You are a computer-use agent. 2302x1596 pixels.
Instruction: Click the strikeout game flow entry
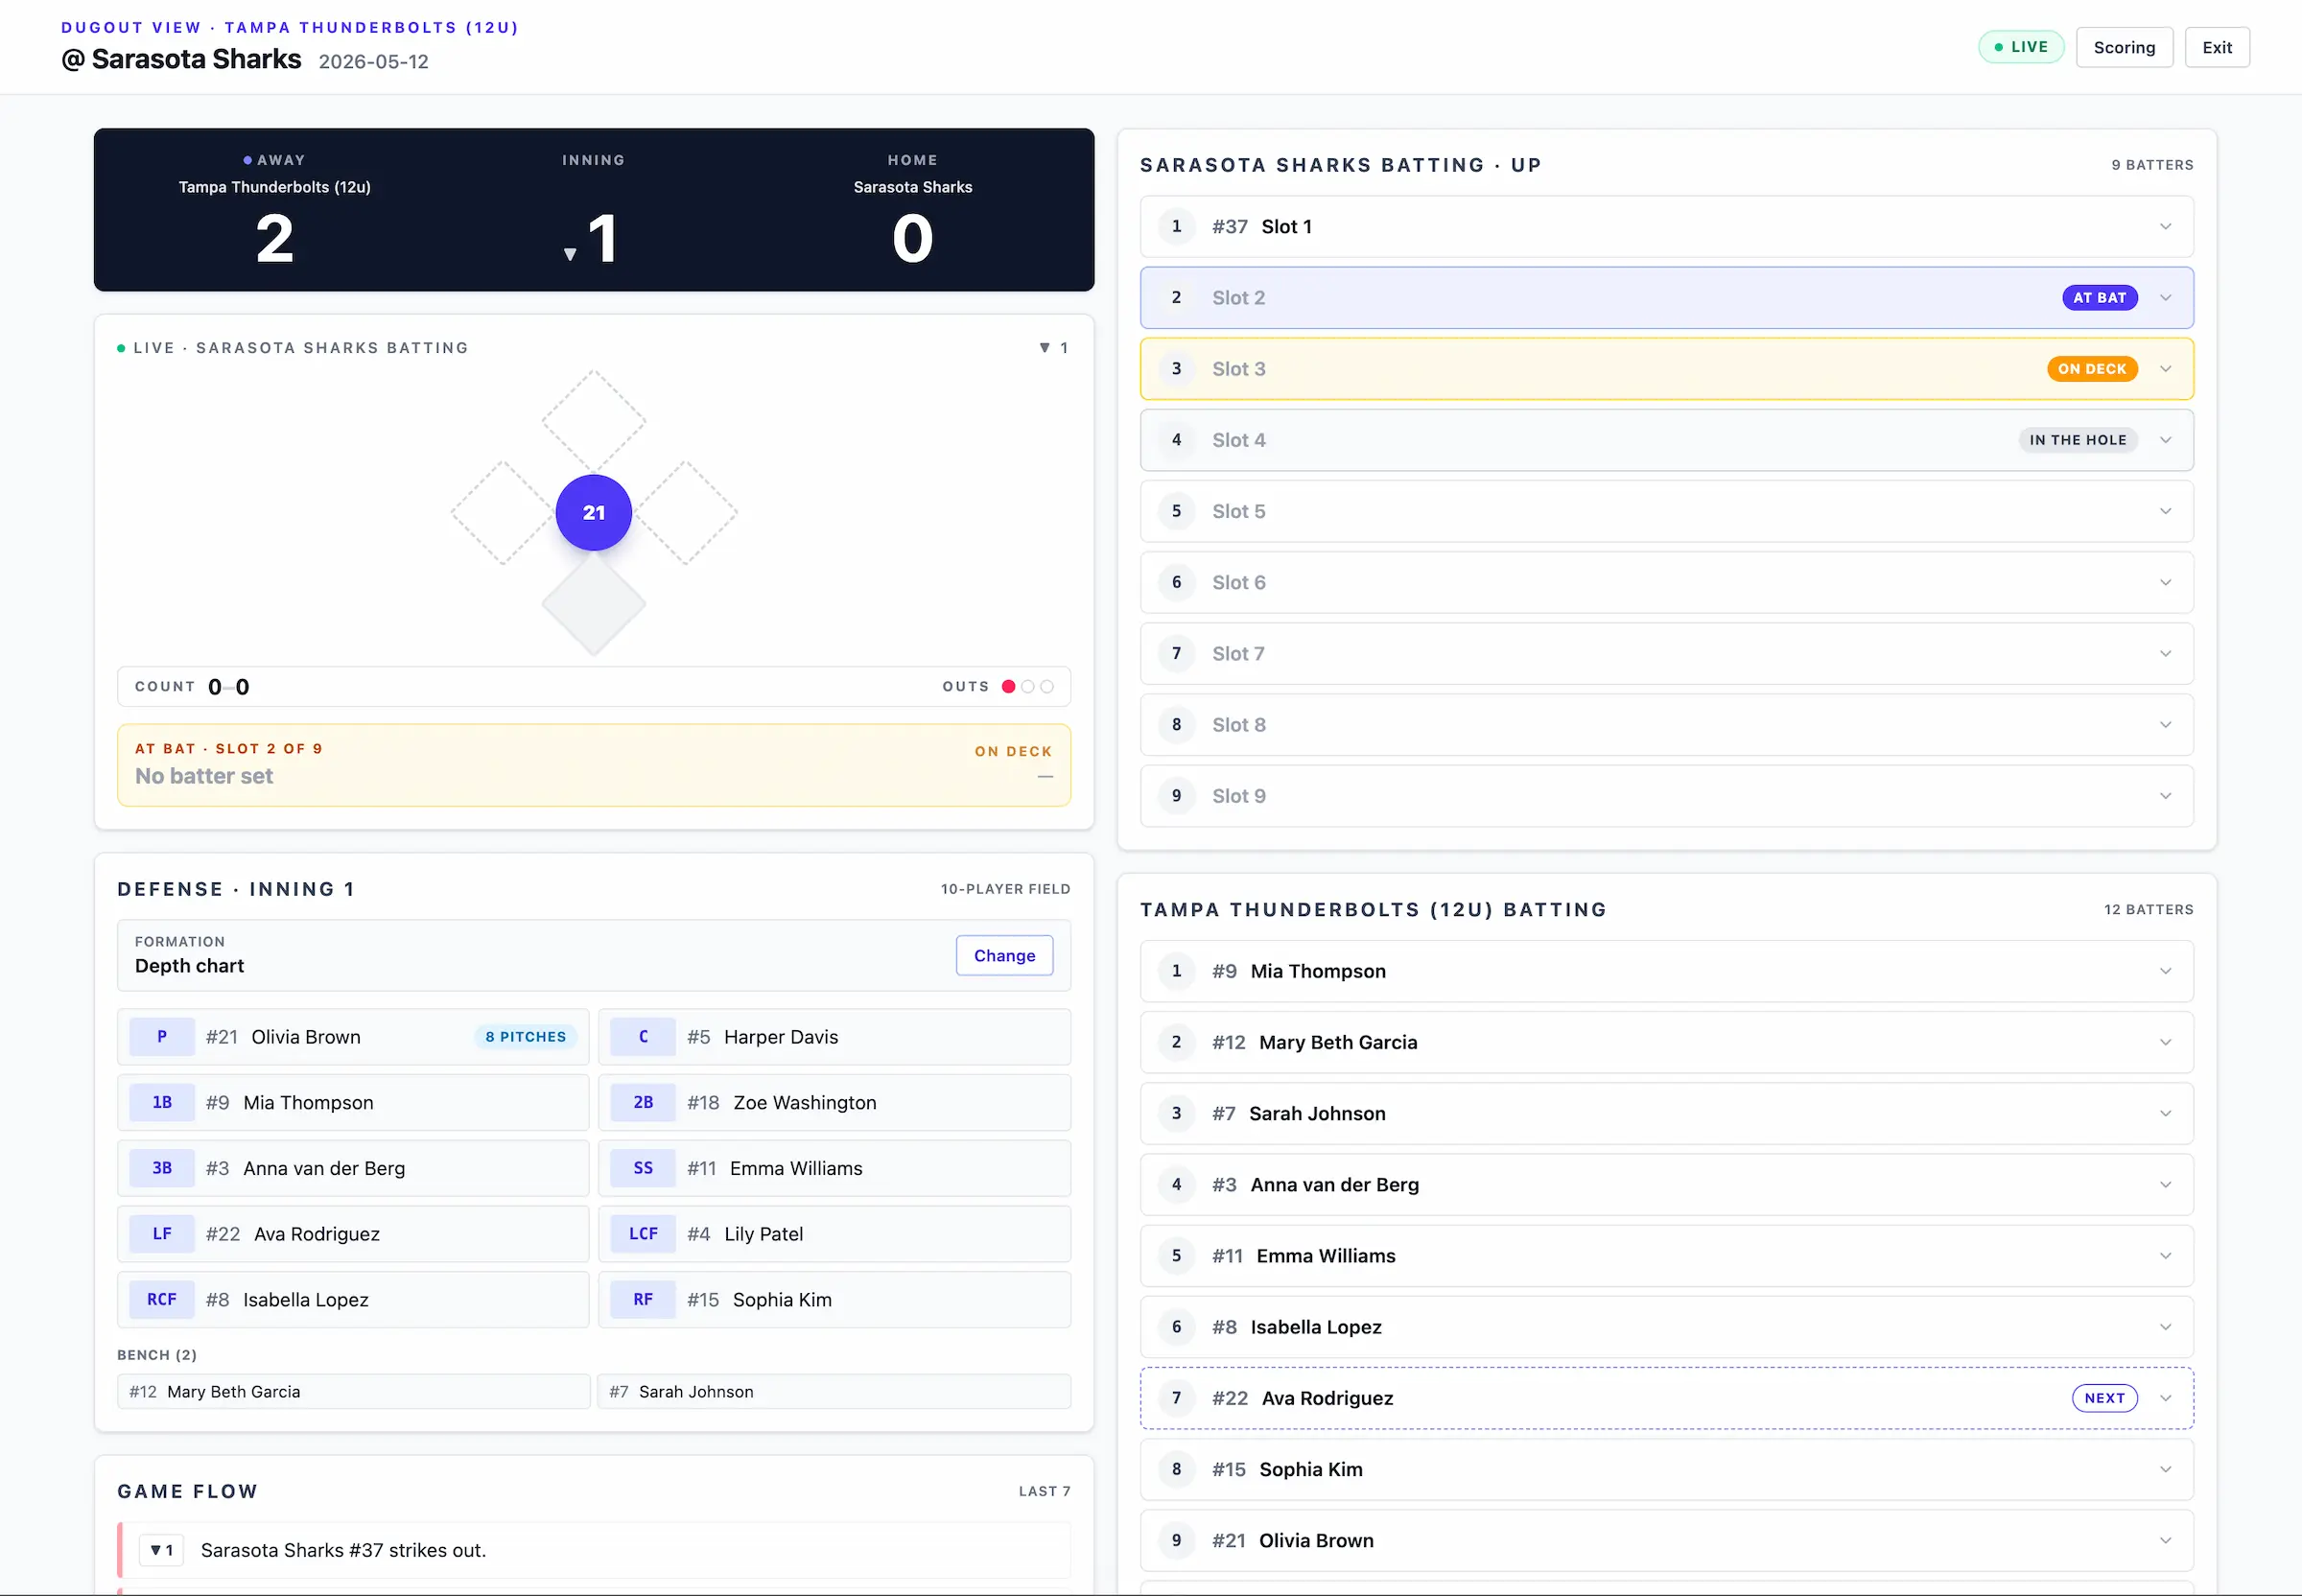click(594, 1550)
